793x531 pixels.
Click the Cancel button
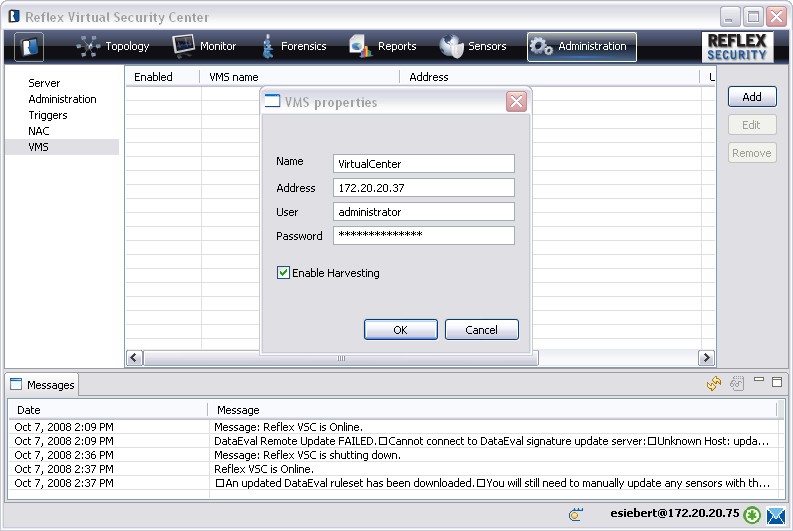tap(481, 330)
